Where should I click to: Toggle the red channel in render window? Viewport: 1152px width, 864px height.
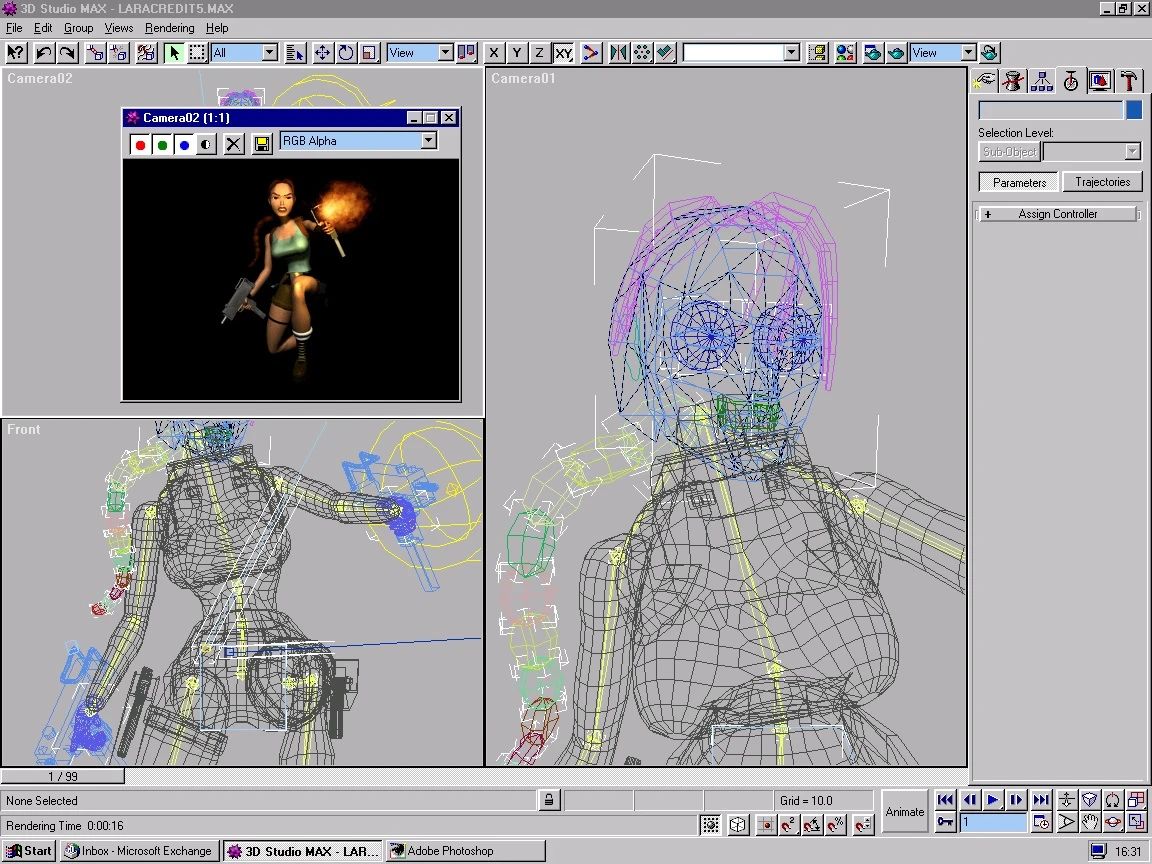point(140,144)
